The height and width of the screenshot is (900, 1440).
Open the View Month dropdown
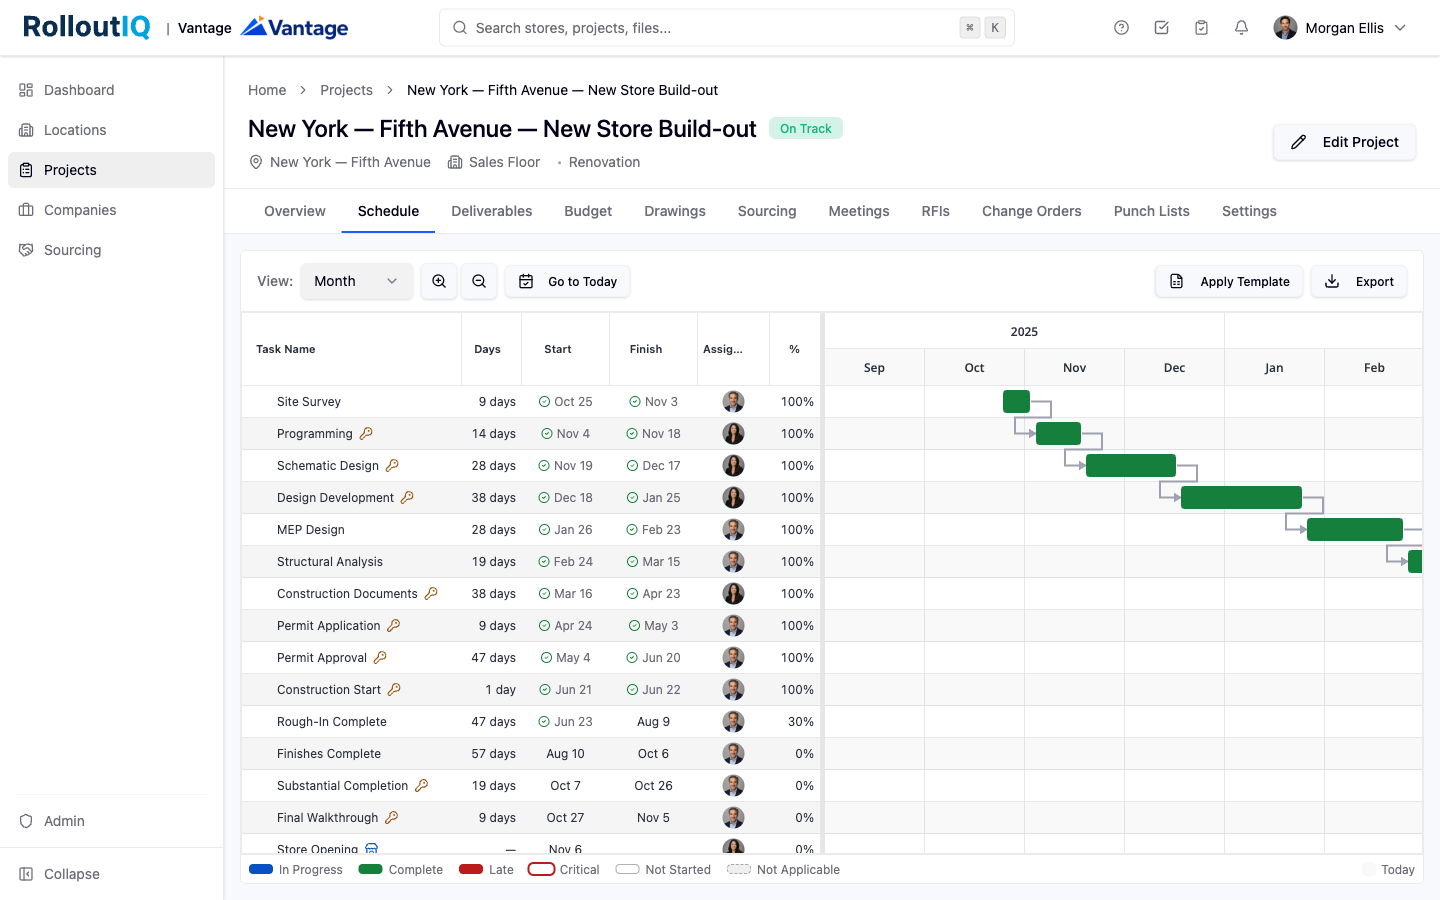[x=356, y=281]
